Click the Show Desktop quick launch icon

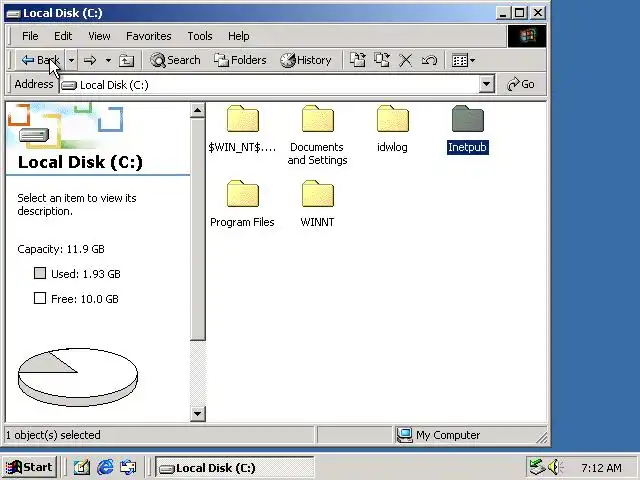click(82, 467)
